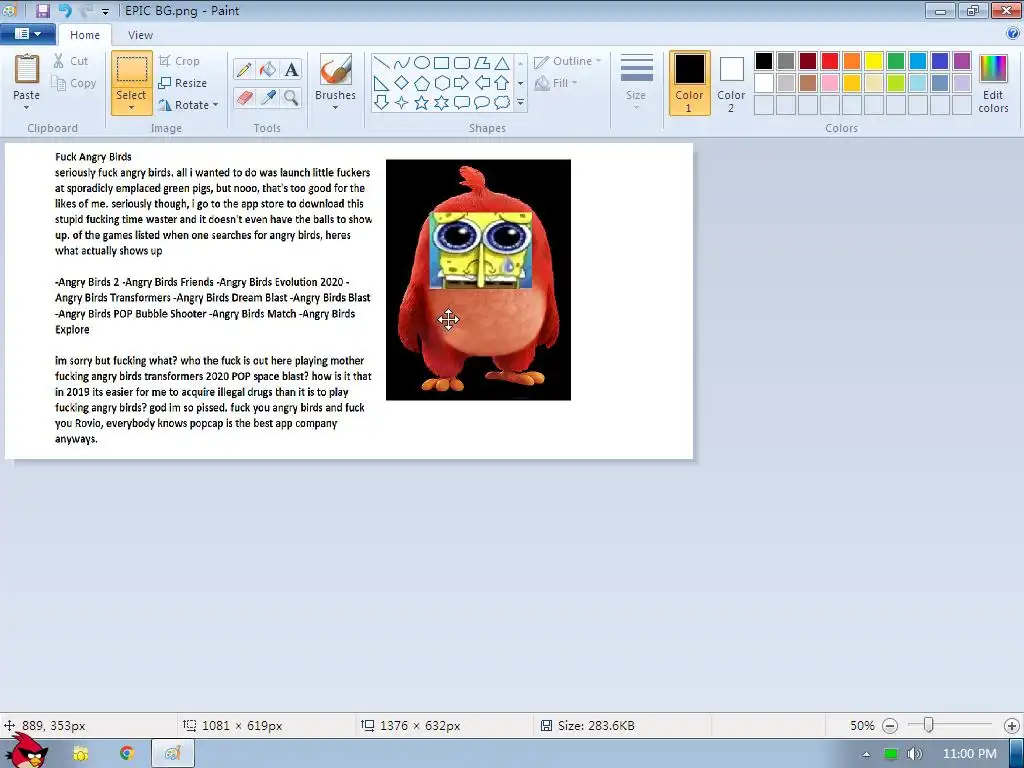Click the zoom out minus button
Screen dimensions: 1024x768
[x=889, y=726]
